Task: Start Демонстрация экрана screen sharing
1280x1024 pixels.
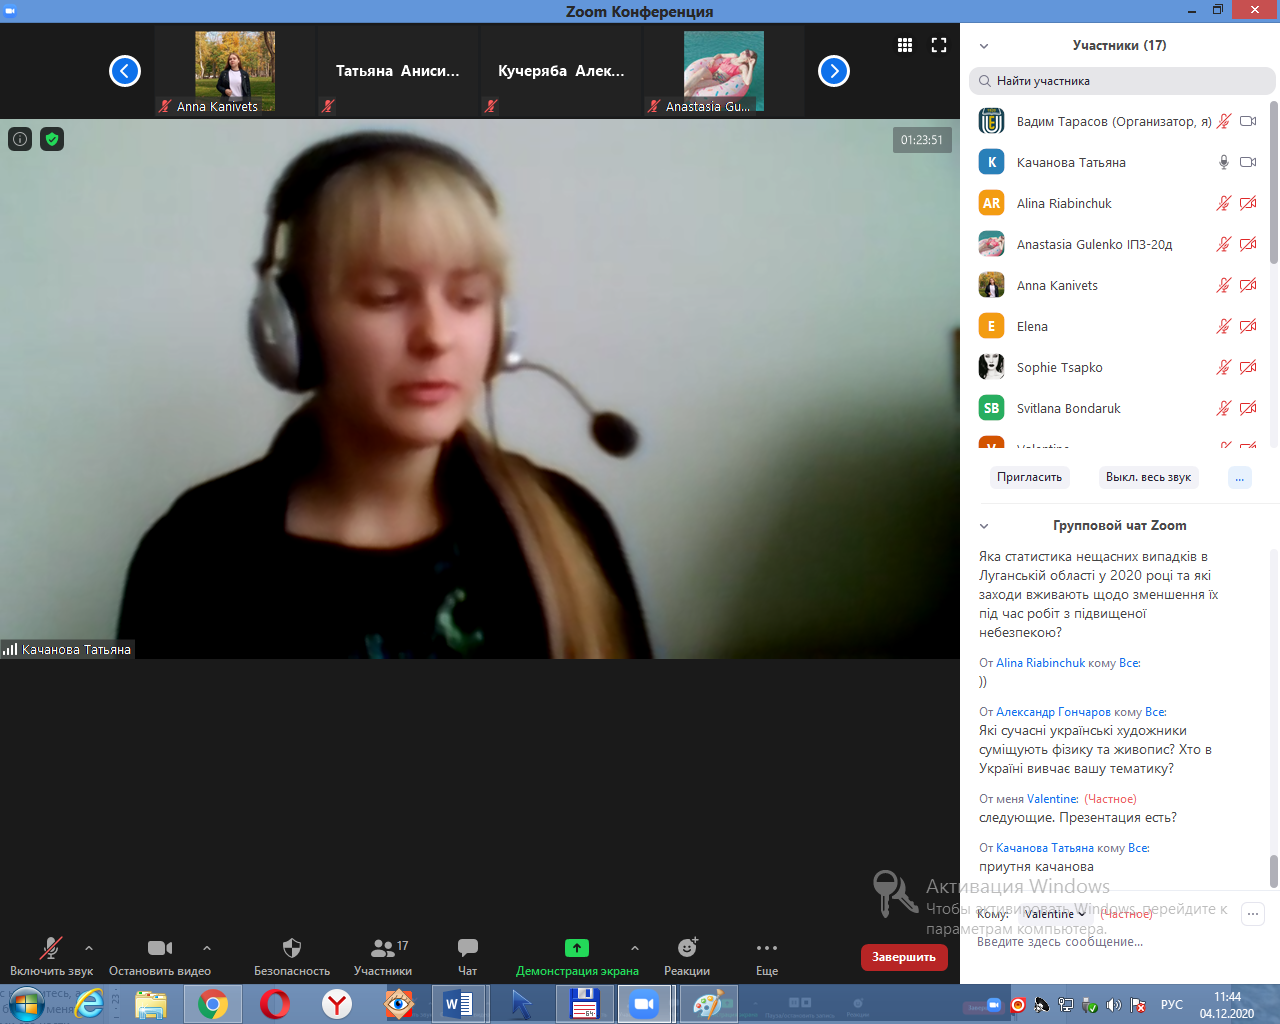Action: (577, 957)
